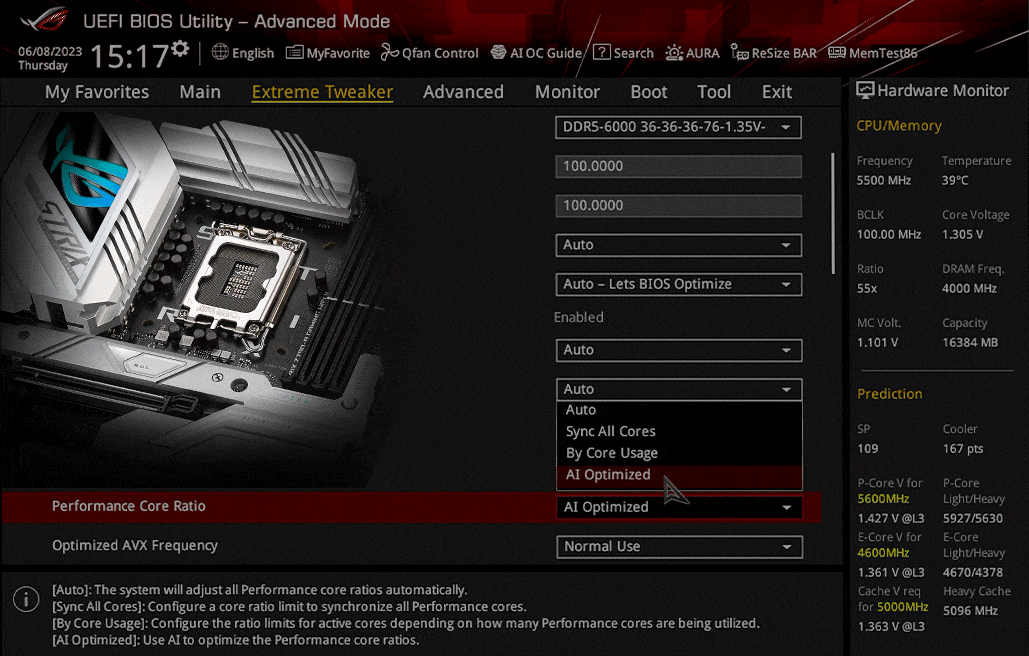Click the 39°C temperature value

[x=955, y=180]
